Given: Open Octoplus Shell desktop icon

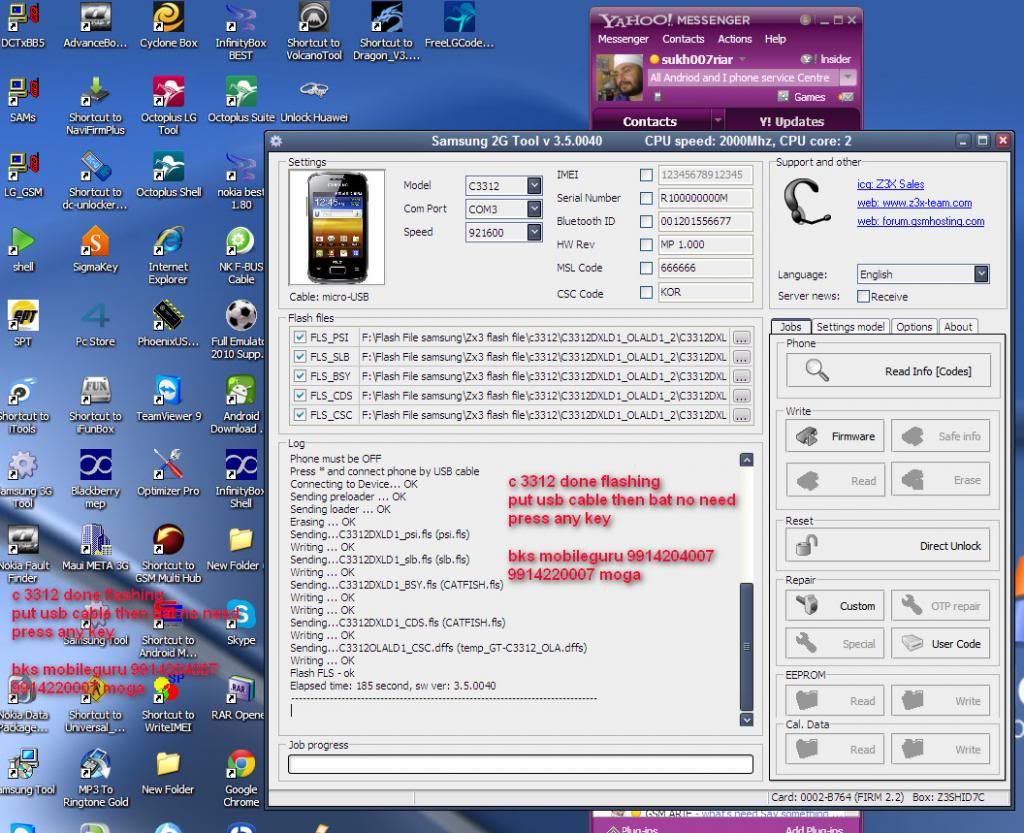Looking at the screenshot, I should 168,174.
